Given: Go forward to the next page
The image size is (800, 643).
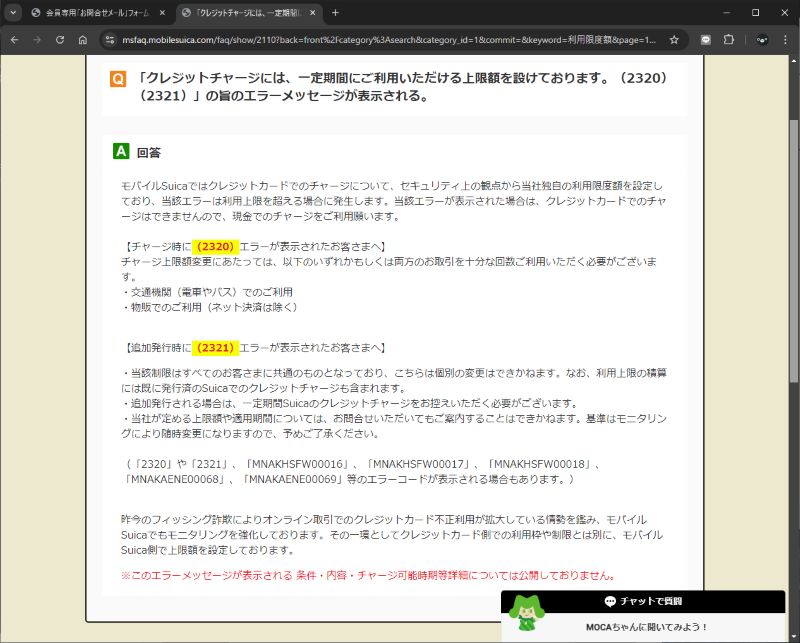Looking at the screenshot, I should click(x=37, y=40).
